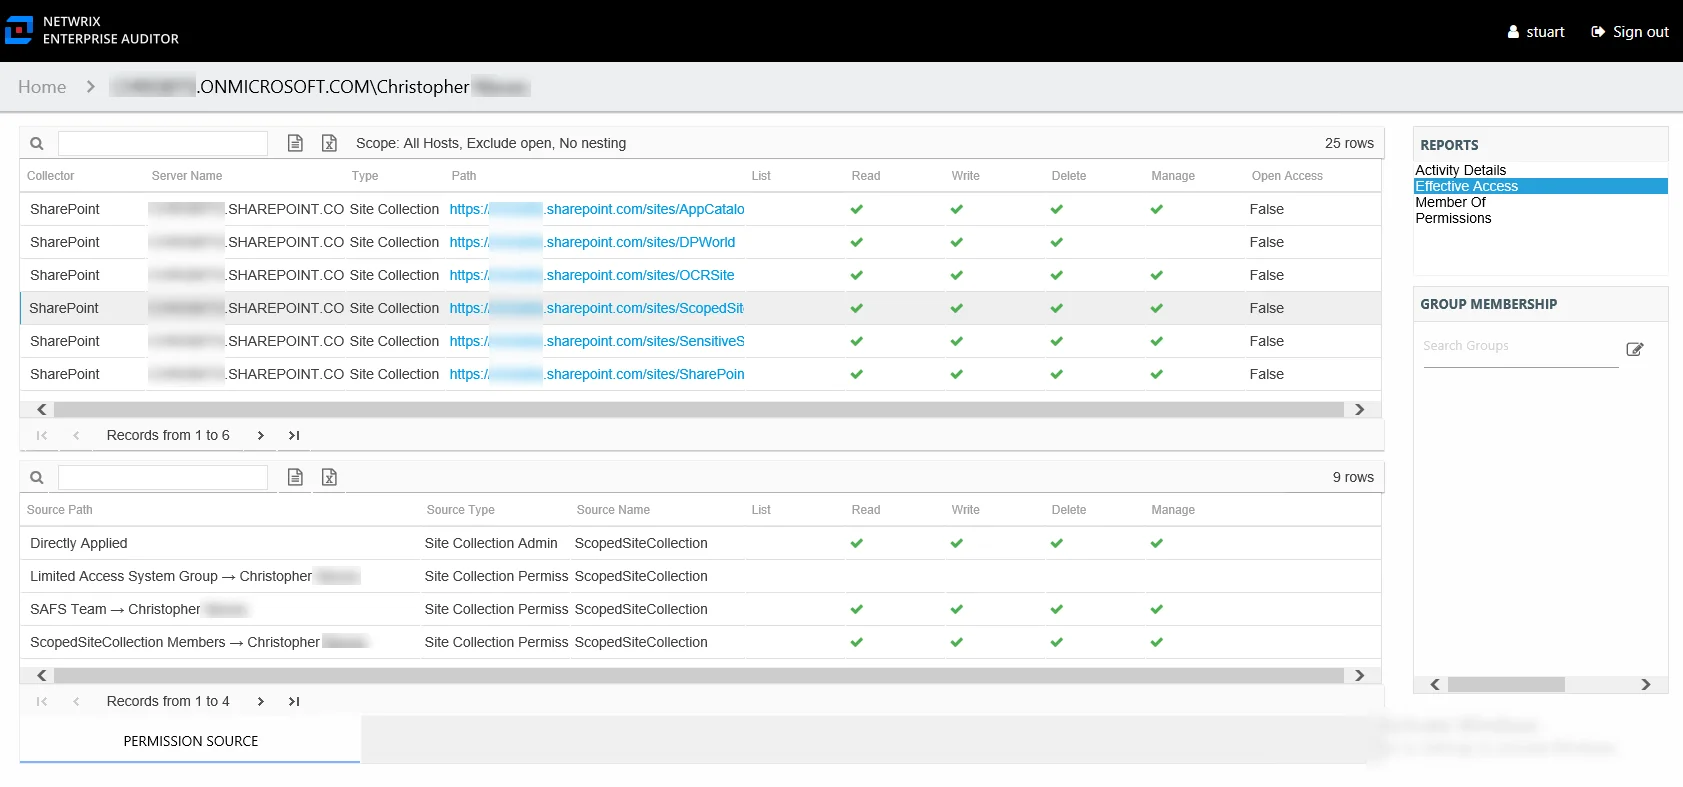Go to next page in permission source grid
The width and height of the screenshot is (1683, 787).
coord(261,701)
